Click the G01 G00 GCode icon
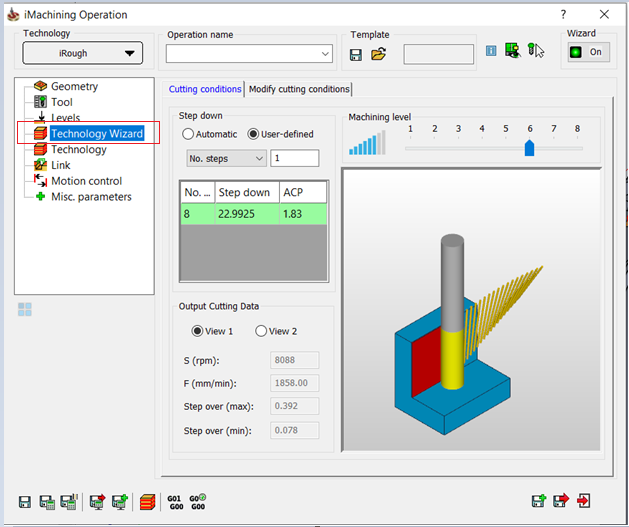 (x=175, y=502)
